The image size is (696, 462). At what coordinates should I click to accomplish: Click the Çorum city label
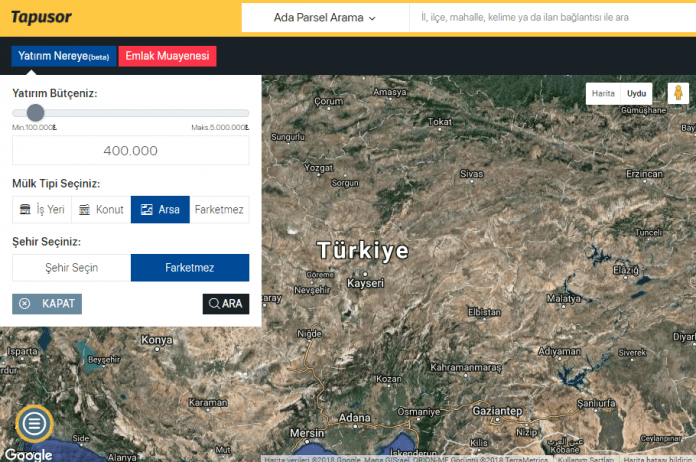[328, 101]
